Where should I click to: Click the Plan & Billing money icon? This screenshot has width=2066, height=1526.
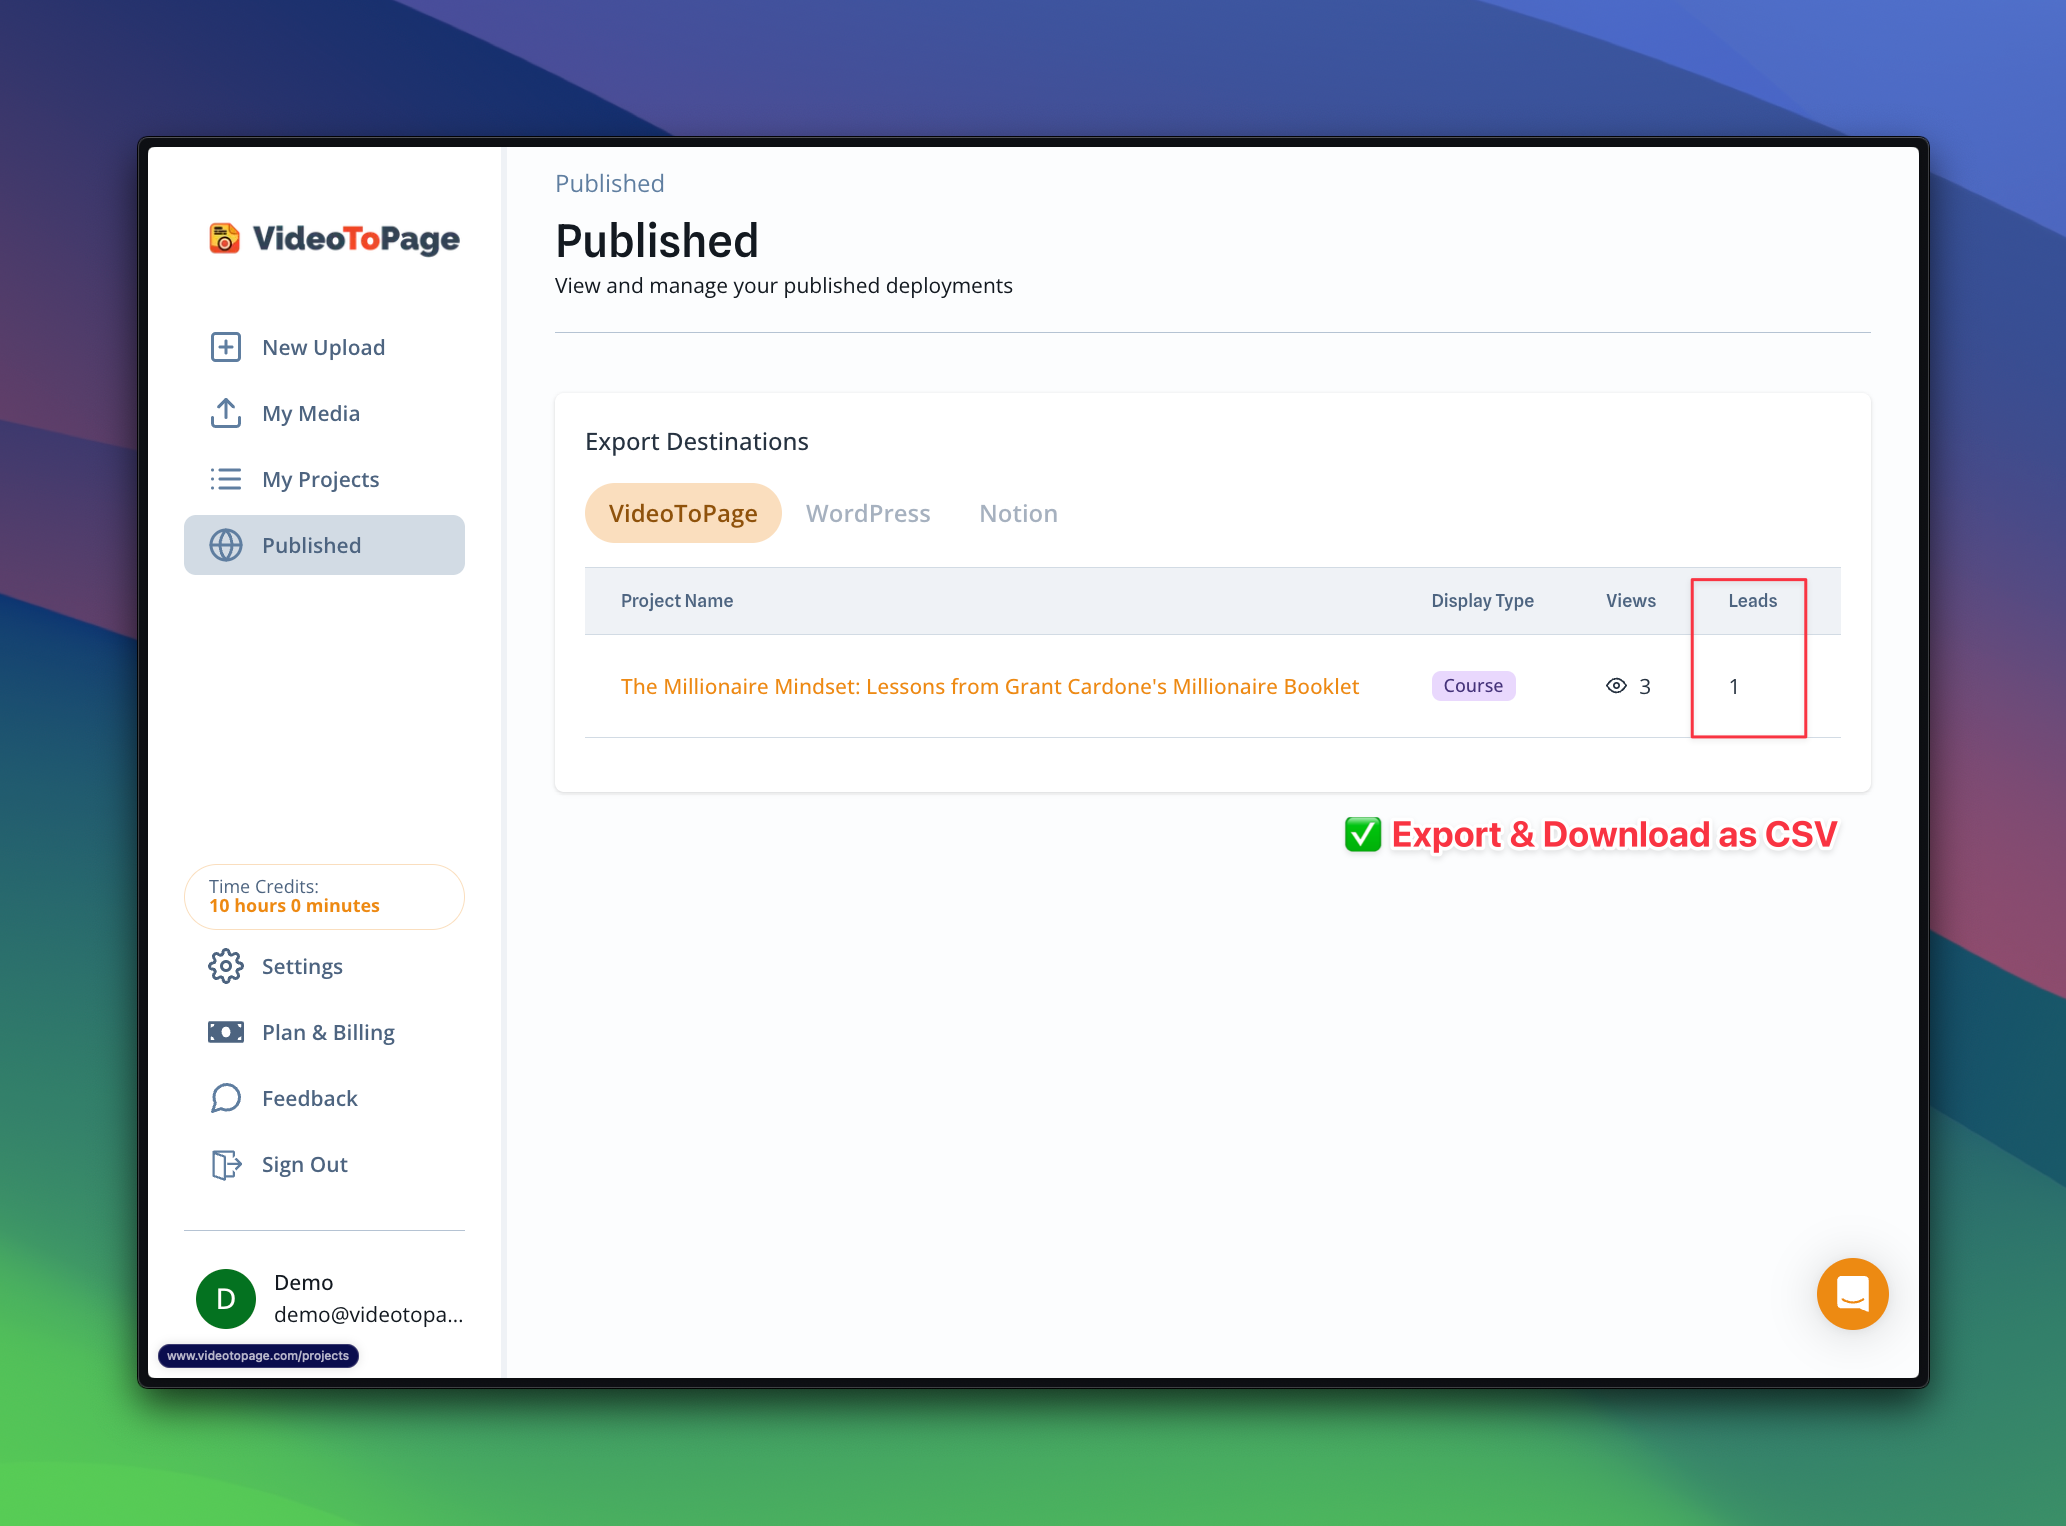(x=226, y=1032)
